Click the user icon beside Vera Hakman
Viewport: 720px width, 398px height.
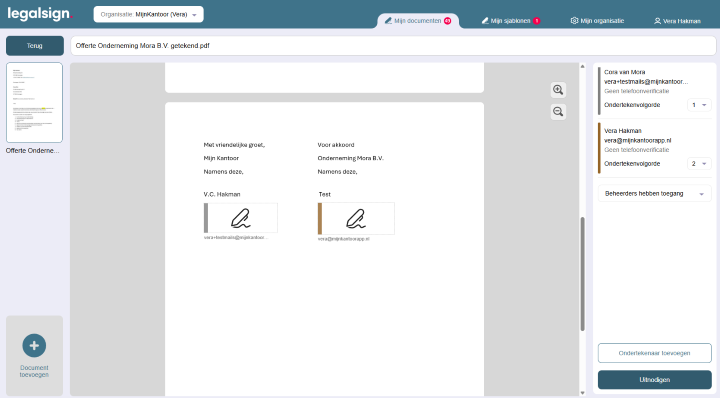[657, 21]
